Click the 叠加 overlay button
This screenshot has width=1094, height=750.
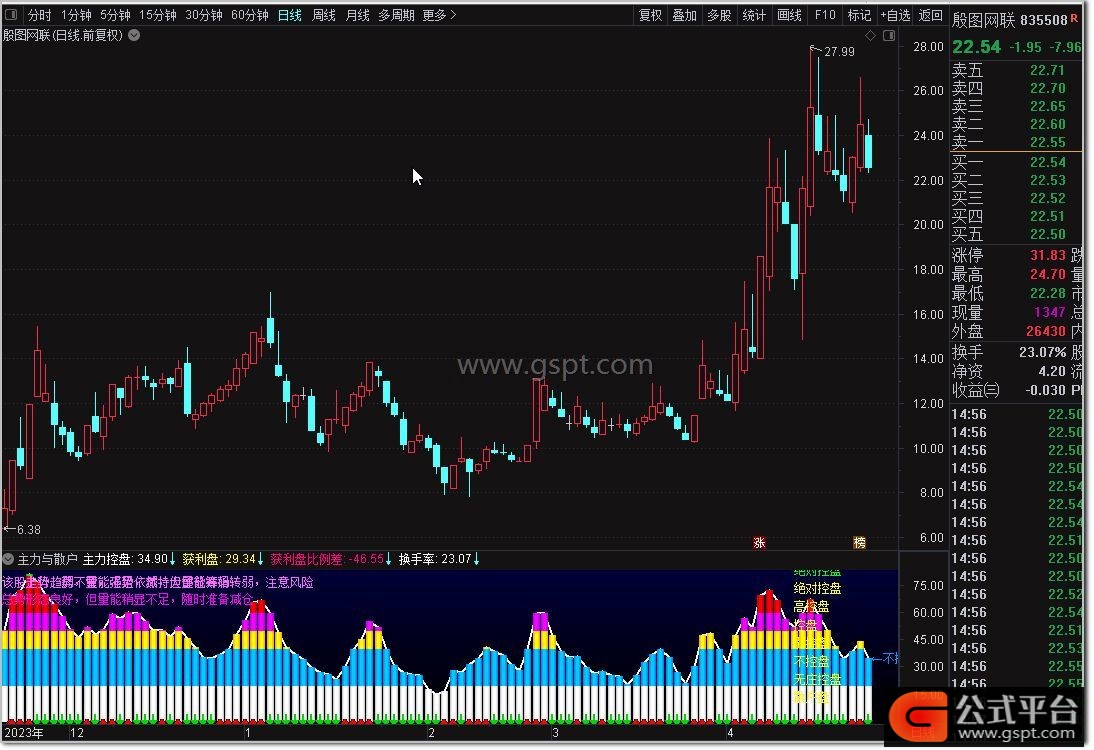684,15
